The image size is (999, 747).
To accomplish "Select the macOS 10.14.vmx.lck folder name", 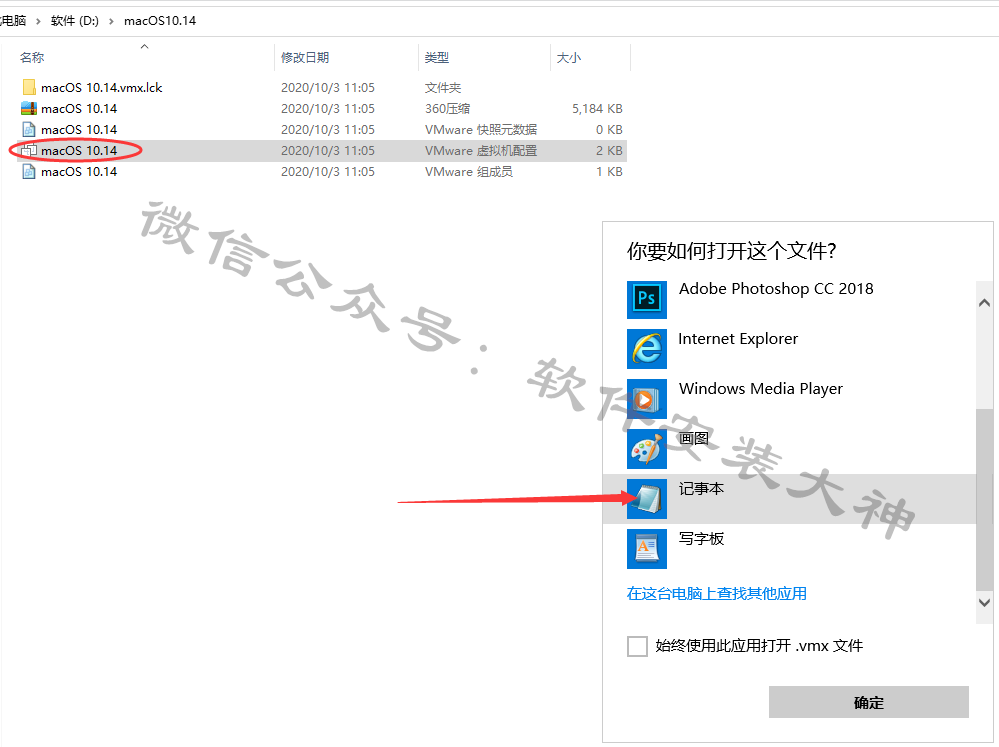I will pyautogui.click(x=101, y=87).
